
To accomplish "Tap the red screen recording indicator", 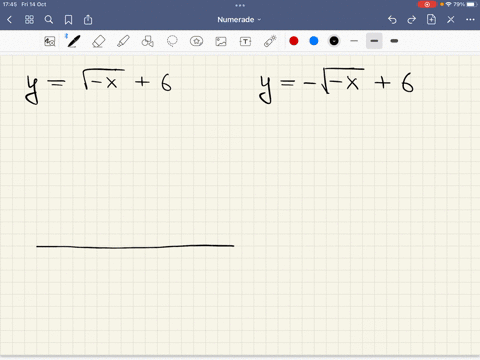I will [x=427, y=4].
